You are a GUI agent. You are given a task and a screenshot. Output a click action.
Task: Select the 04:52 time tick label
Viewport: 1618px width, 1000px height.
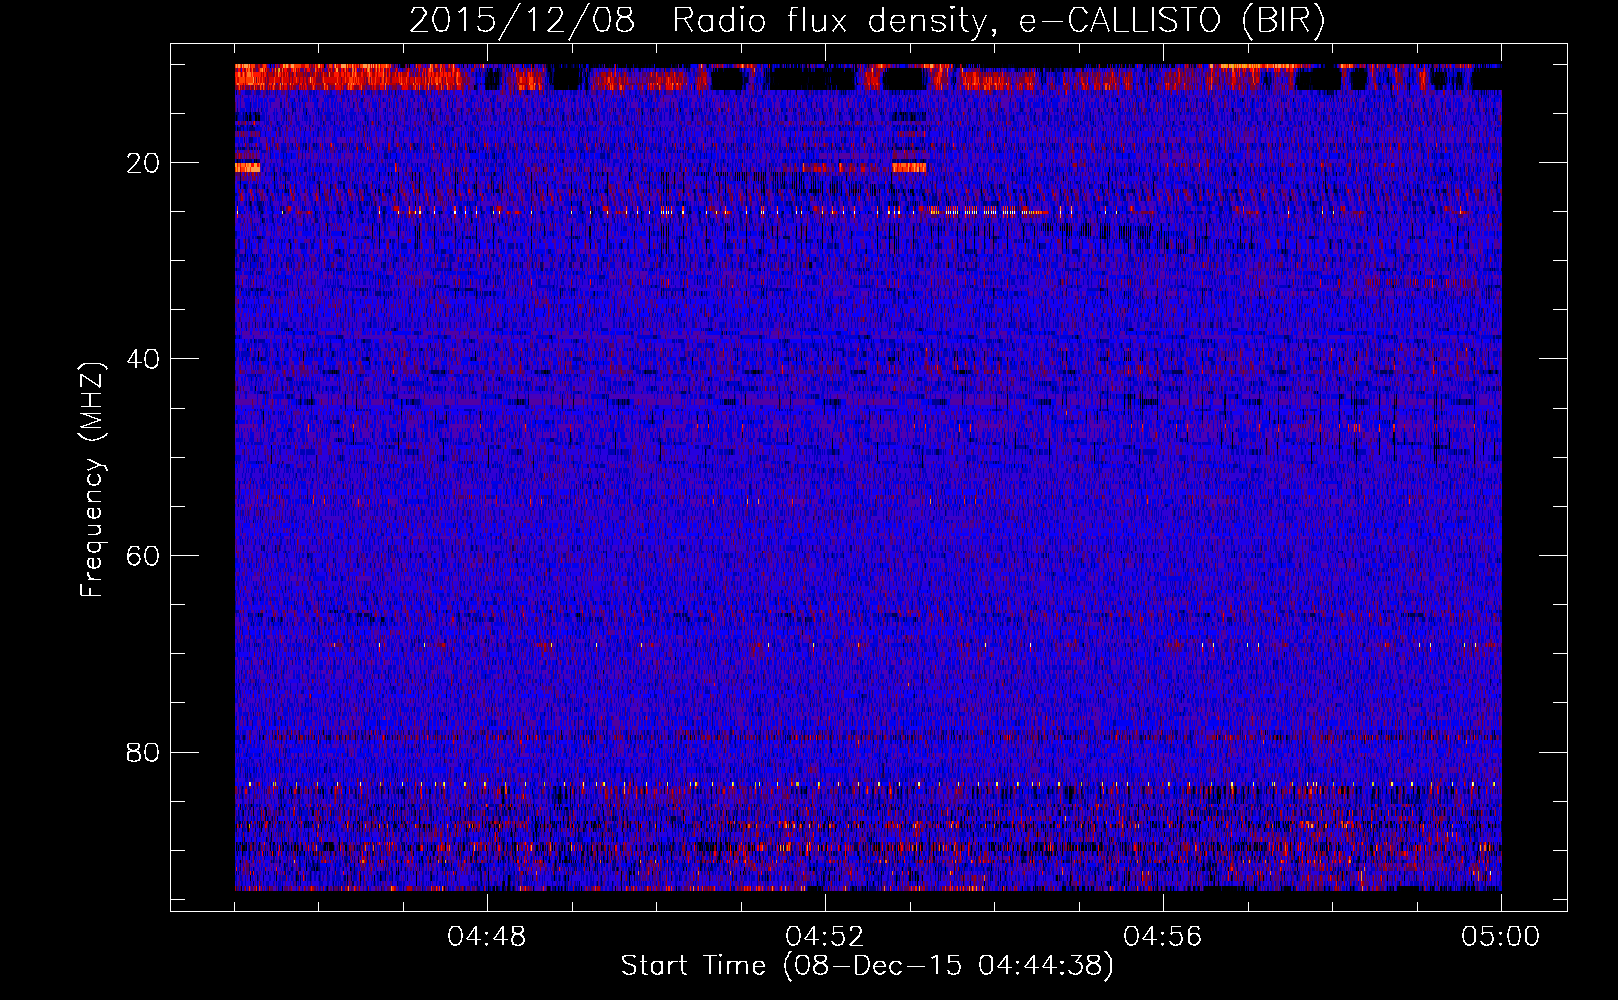point(825,937)
